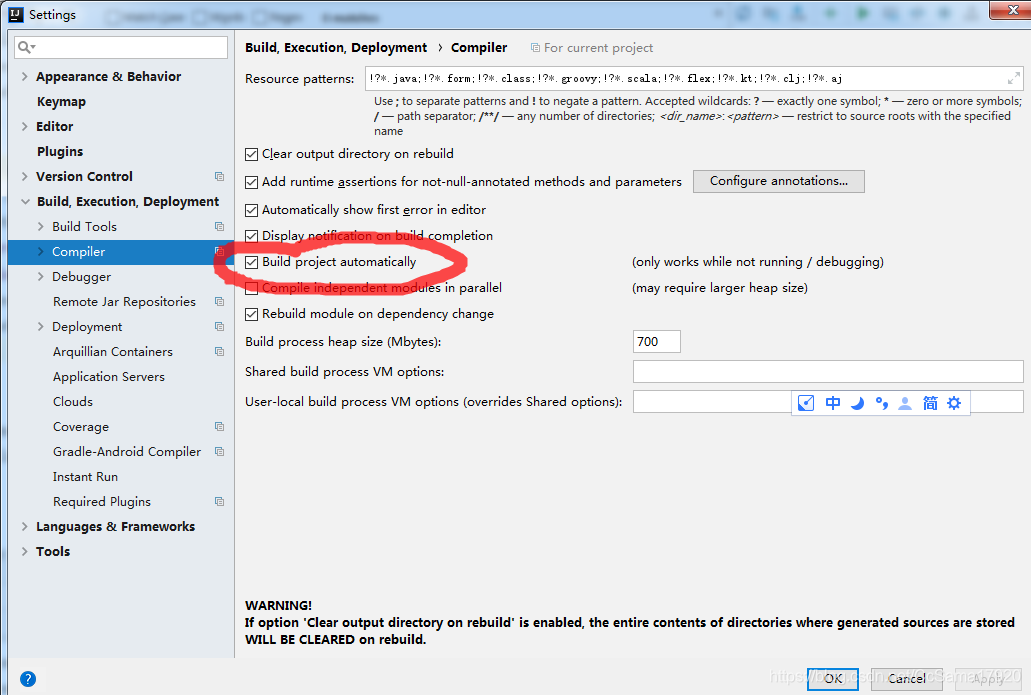The width and height of the screenshot is (1031, 695).
Task: Click the project-level icon beside Build Tools
Action: [x=220, y=226]
